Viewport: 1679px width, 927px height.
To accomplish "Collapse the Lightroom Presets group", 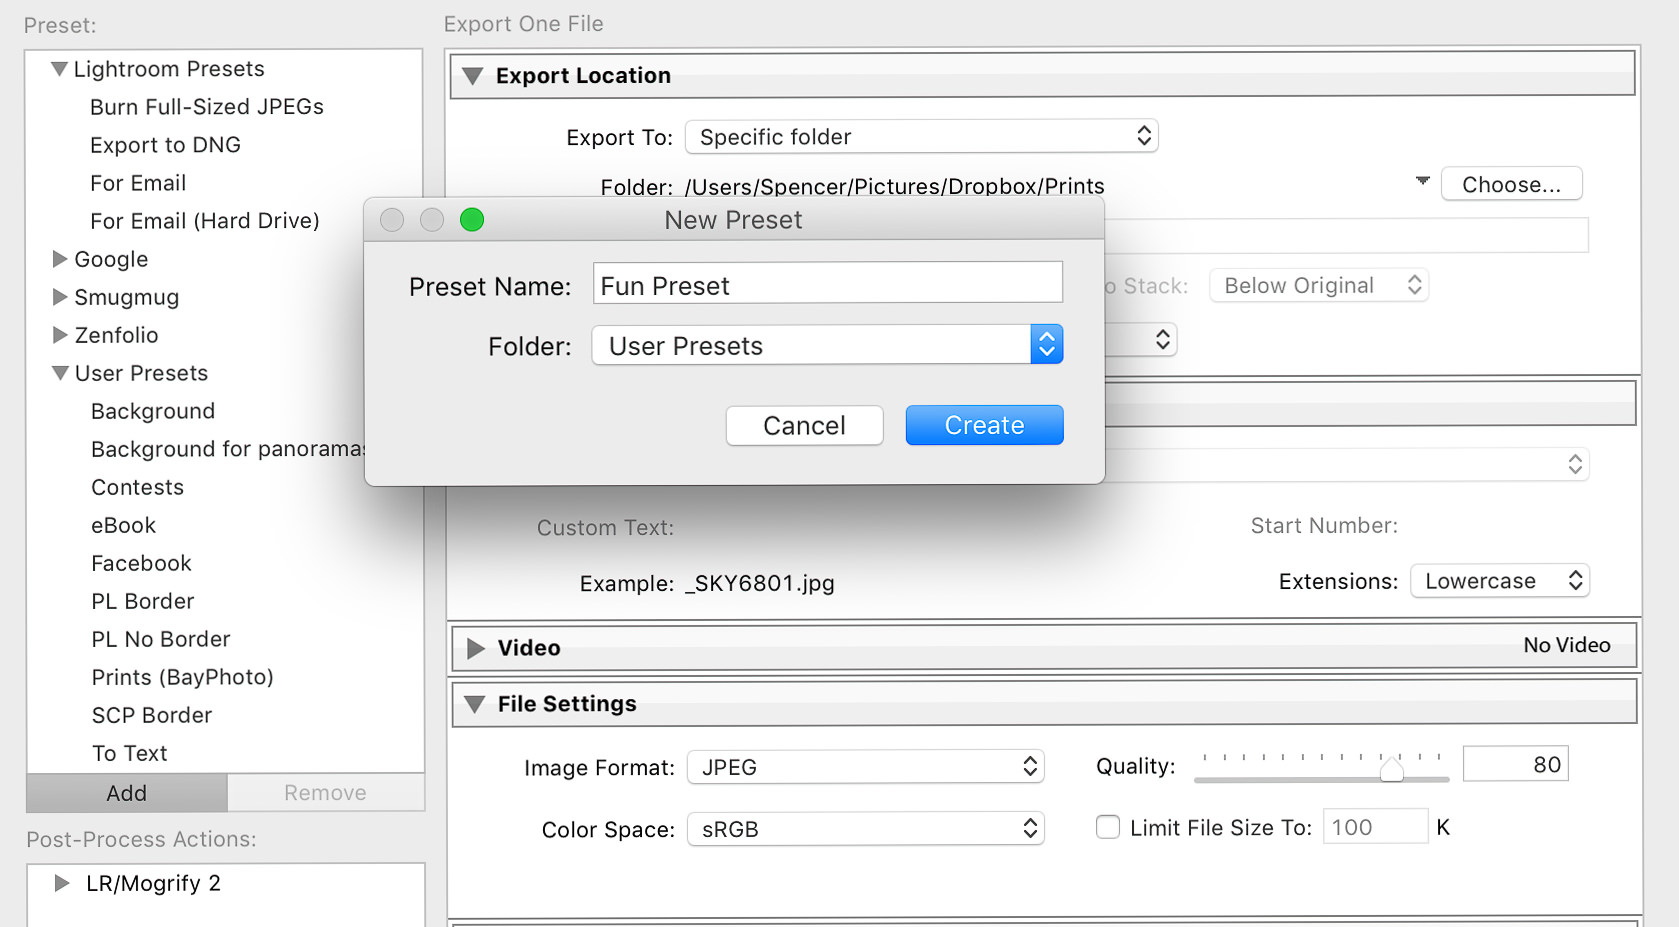I will pos(60,69).
